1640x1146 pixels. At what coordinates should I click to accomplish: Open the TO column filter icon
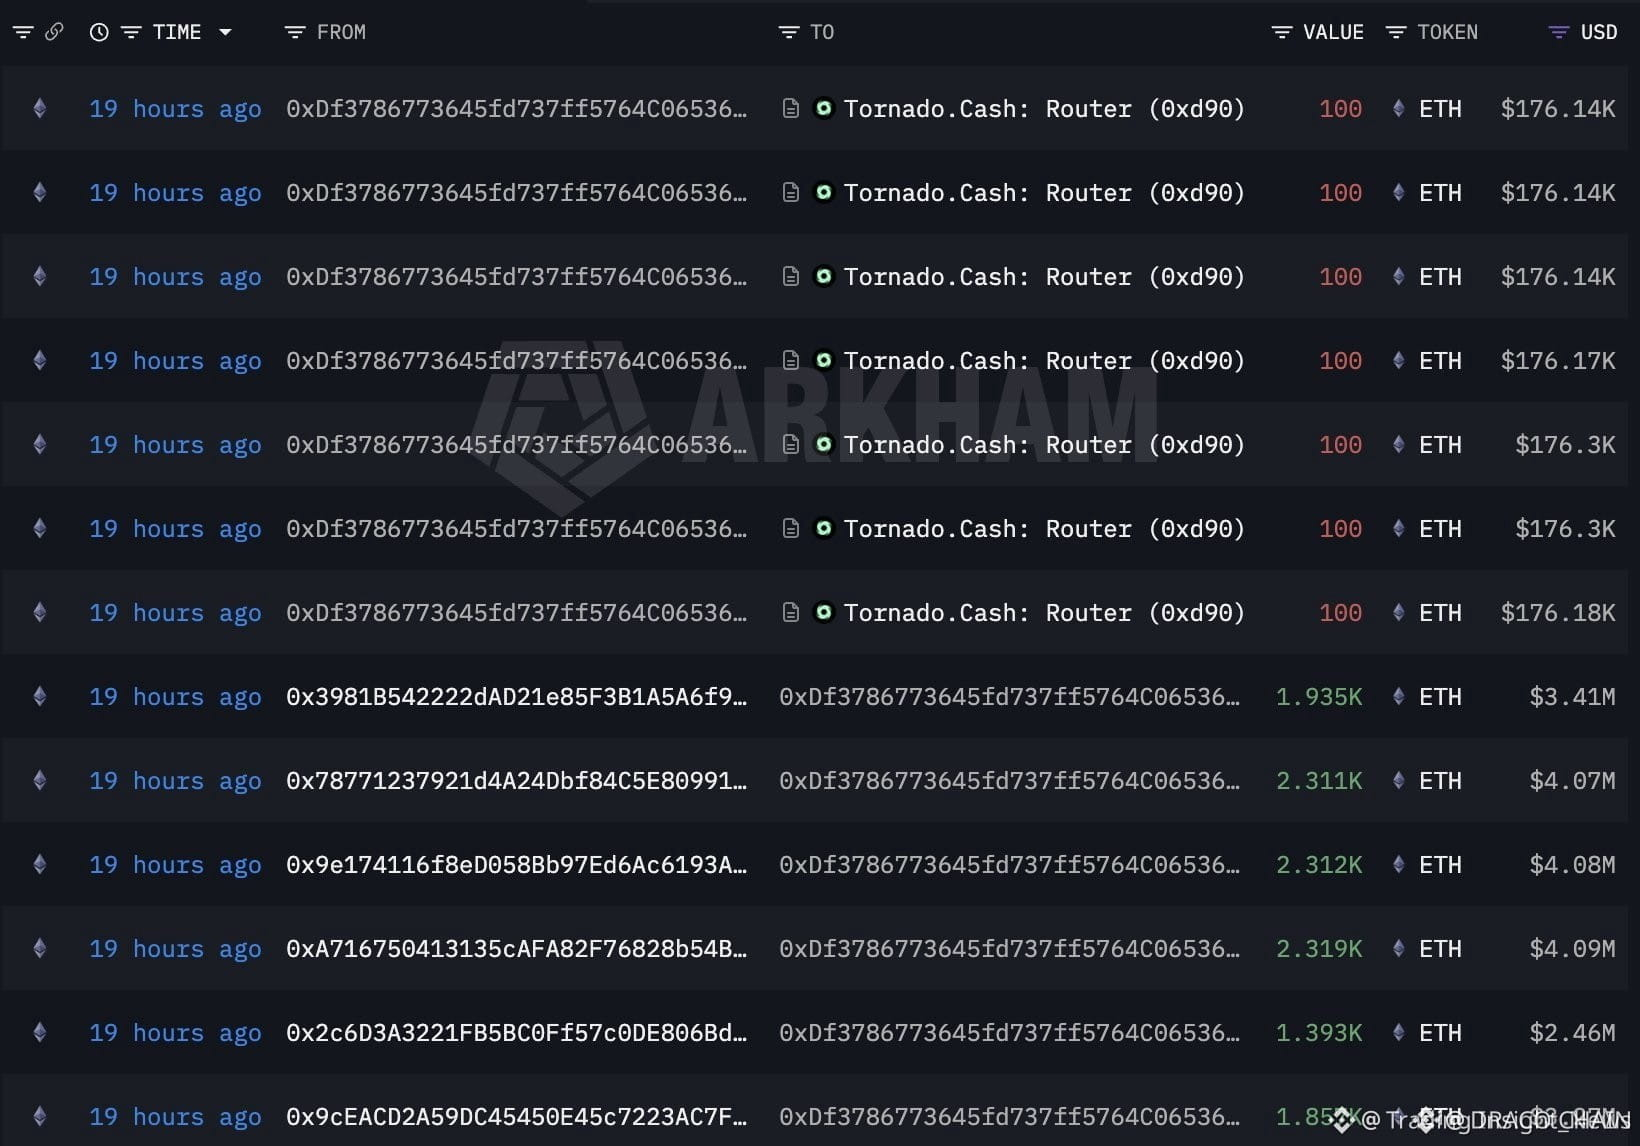point(789,32)
